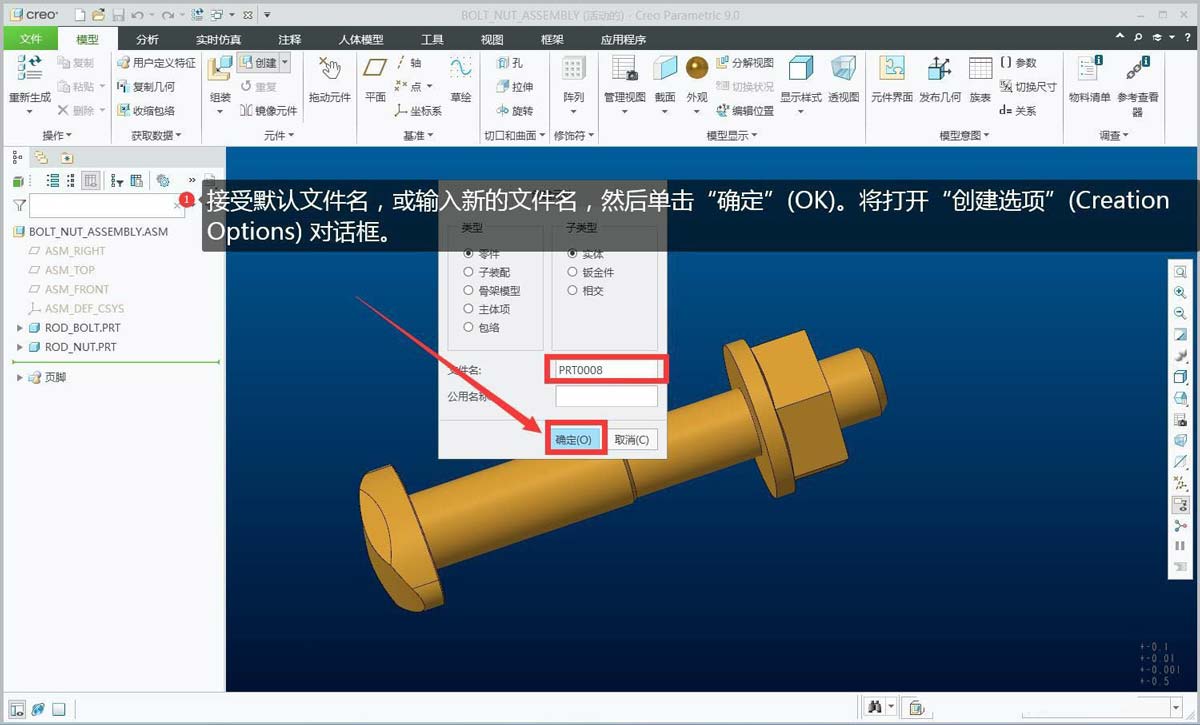Click the Cancel (取消) button
The width and height of the screenshot is (1200, 725).
pos(632,439)
